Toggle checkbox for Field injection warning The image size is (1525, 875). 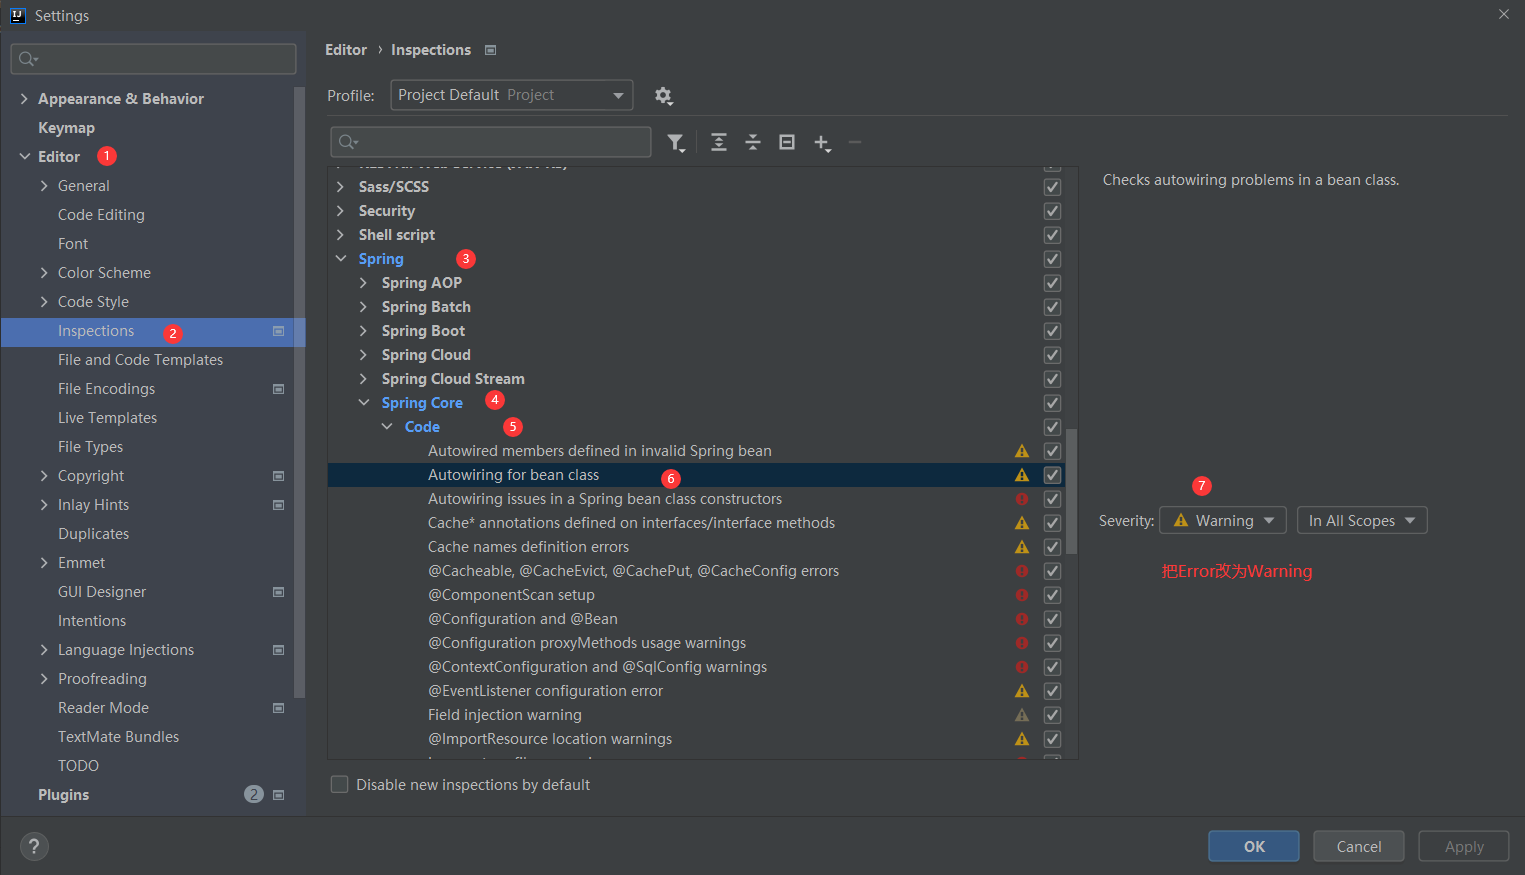coord(1052,715)
